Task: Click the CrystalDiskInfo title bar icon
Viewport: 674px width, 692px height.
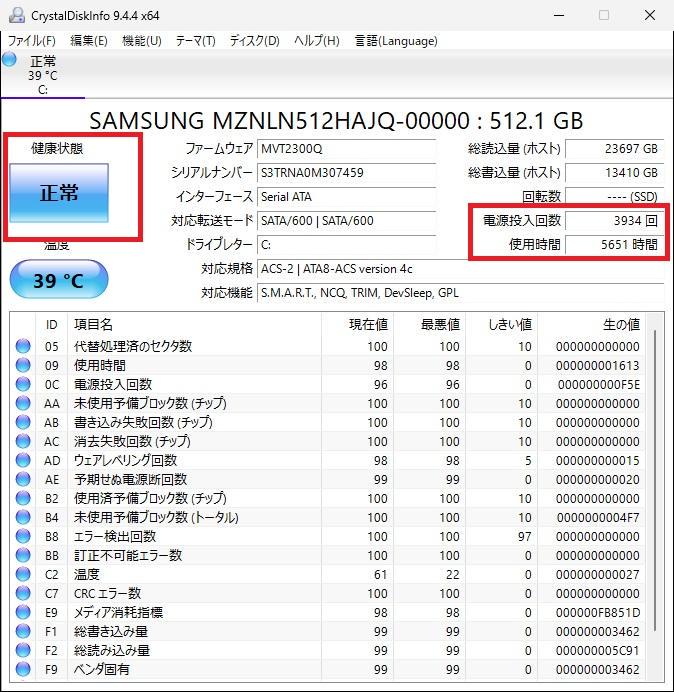Action: (17, 15)
